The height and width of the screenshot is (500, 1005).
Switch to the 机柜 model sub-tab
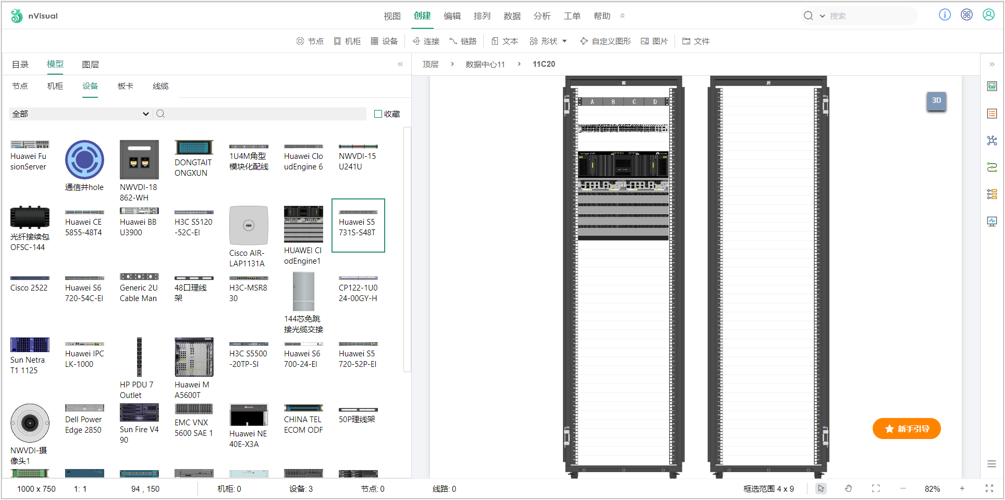click(55, 86)
